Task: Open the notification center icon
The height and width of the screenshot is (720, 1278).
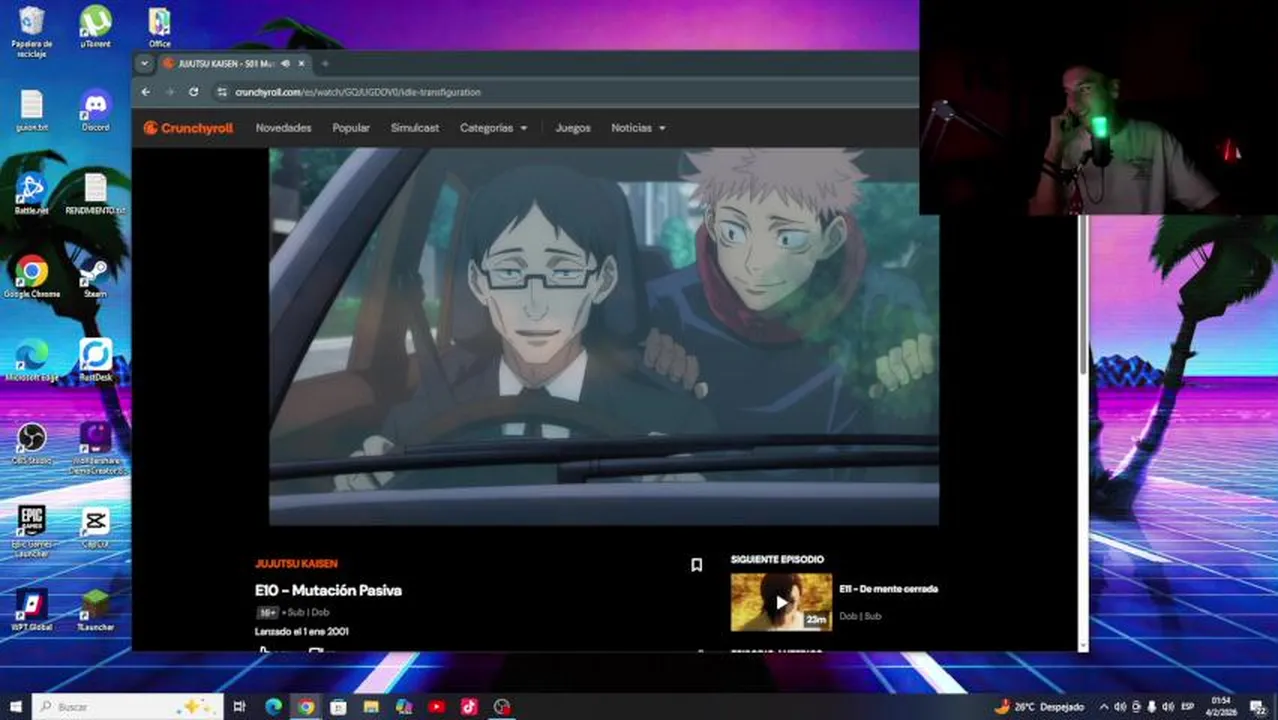Action: point(1259,707)
